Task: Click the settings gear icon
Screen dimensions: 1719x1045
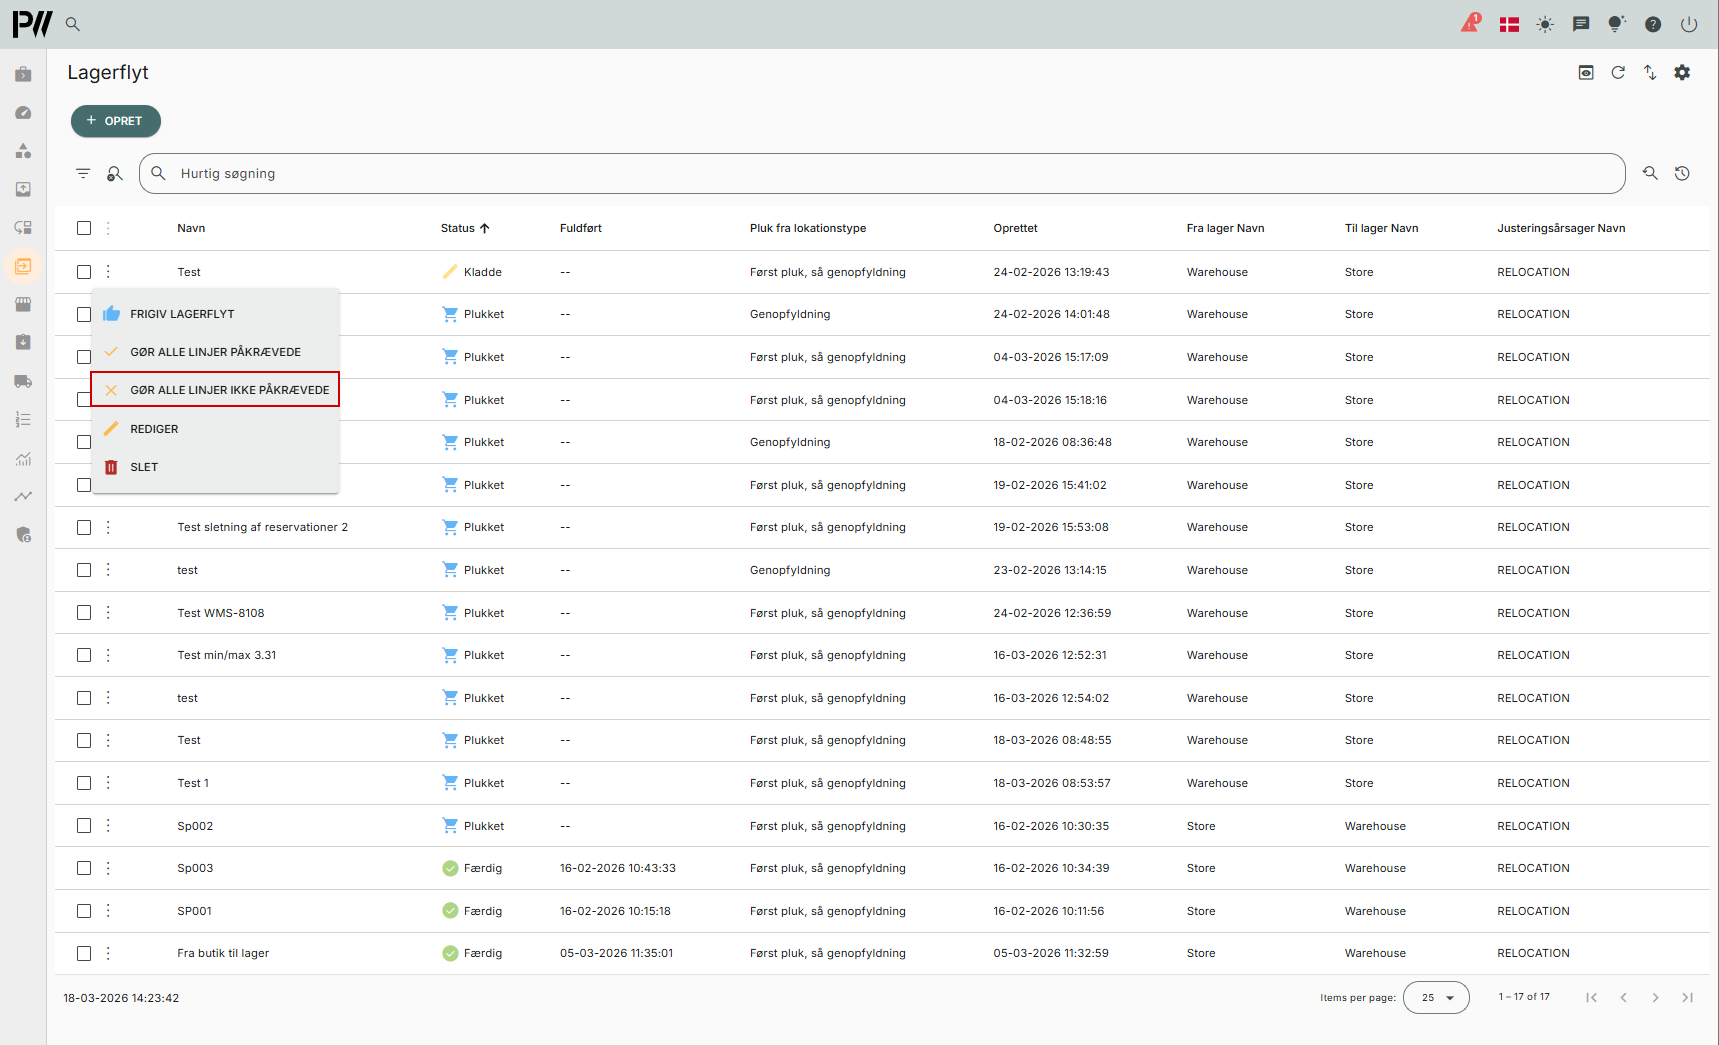Action: point(1682,73)
